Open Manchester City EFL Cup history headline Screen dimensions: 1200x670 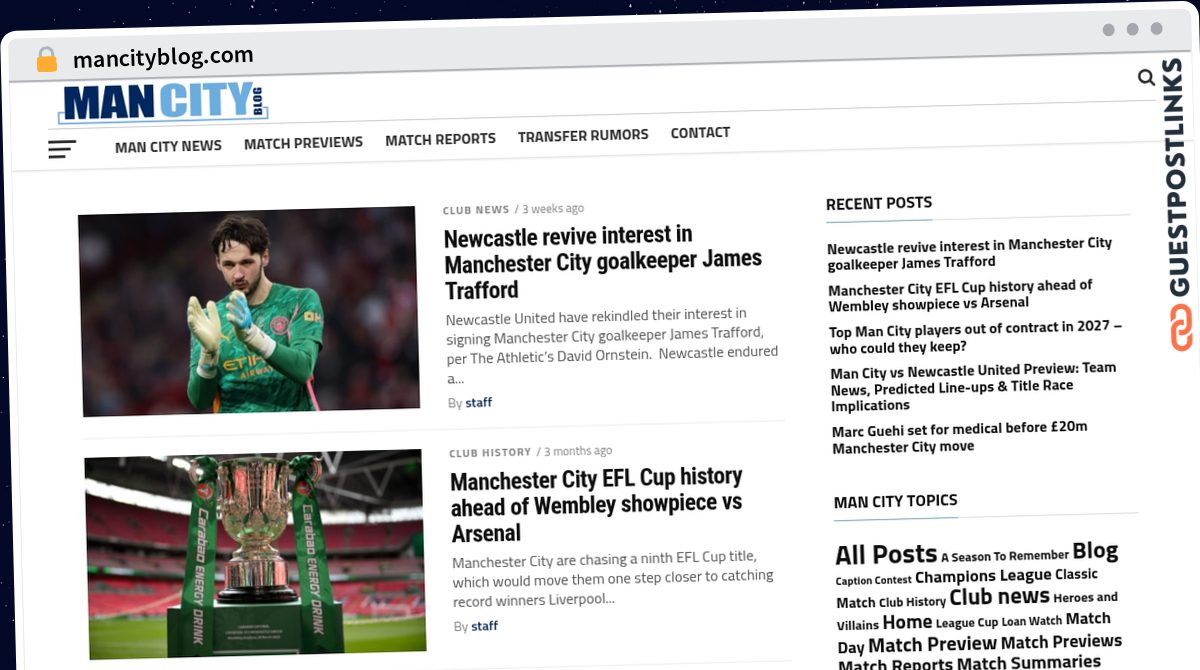coord(597,505)
